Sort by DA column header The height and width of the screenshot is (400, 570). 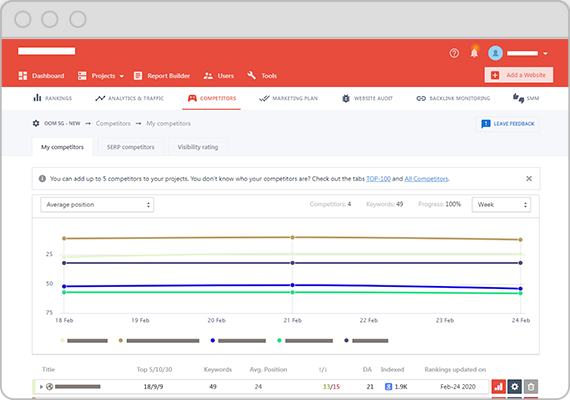tap(367, 369)
